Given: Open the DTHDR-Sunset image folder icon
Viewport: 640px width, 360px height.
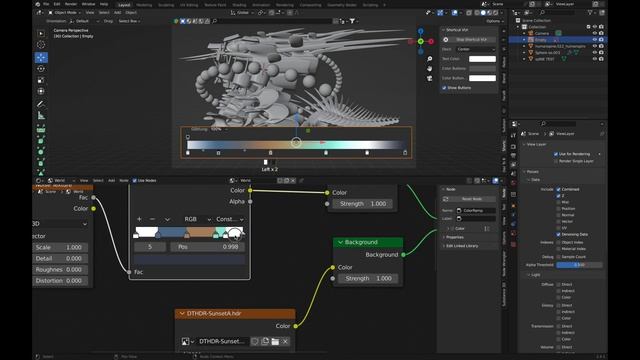Looking at the screenshot, I should 275,341.
